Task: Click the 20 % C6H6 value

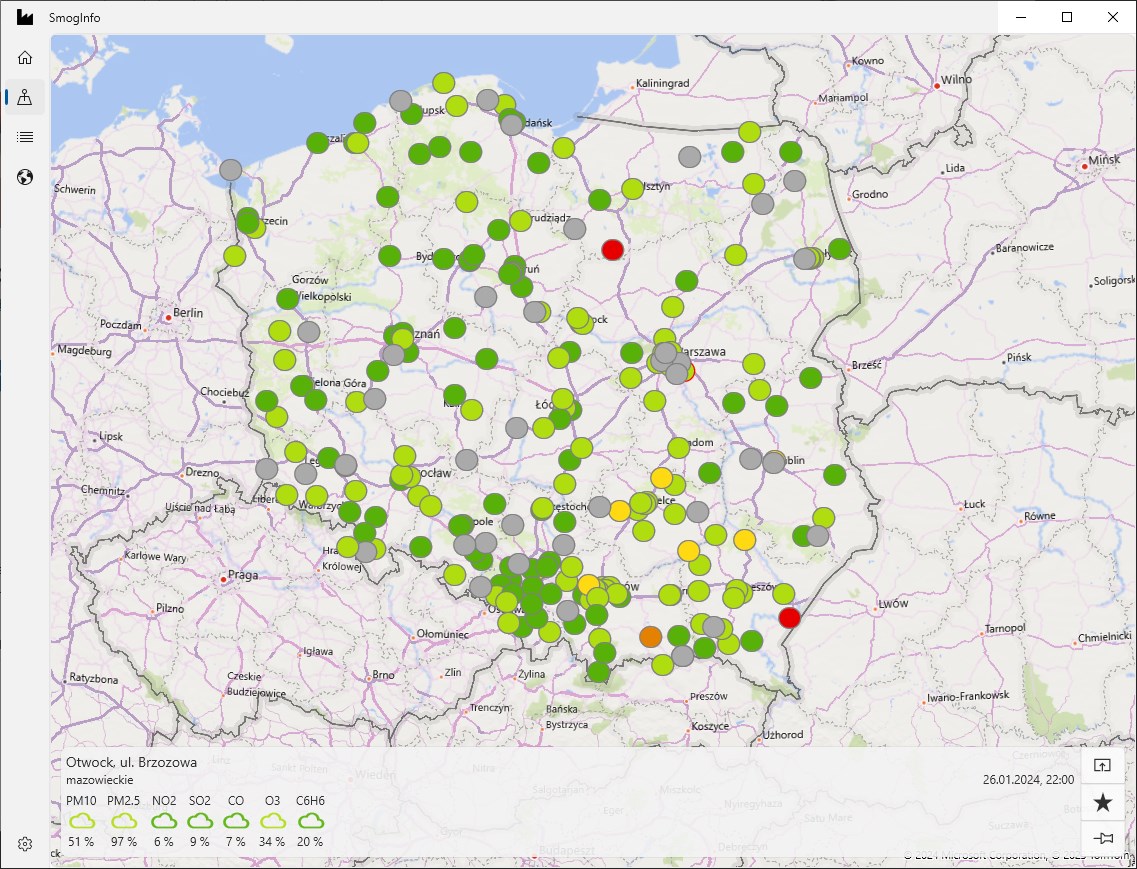Action: click(x=310, y=842)
